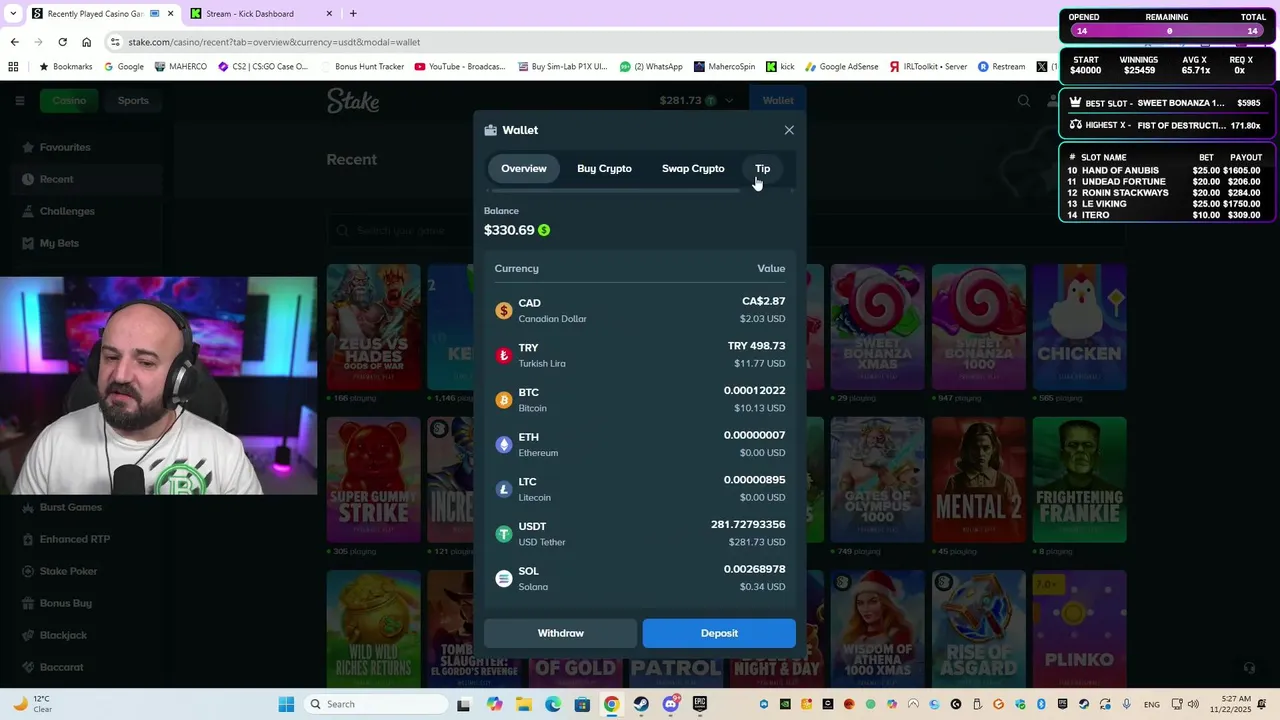This screenshot has width=1280, height=720.
Task: Click the Litecoin coin icon
Action: (x=504, y=489)
